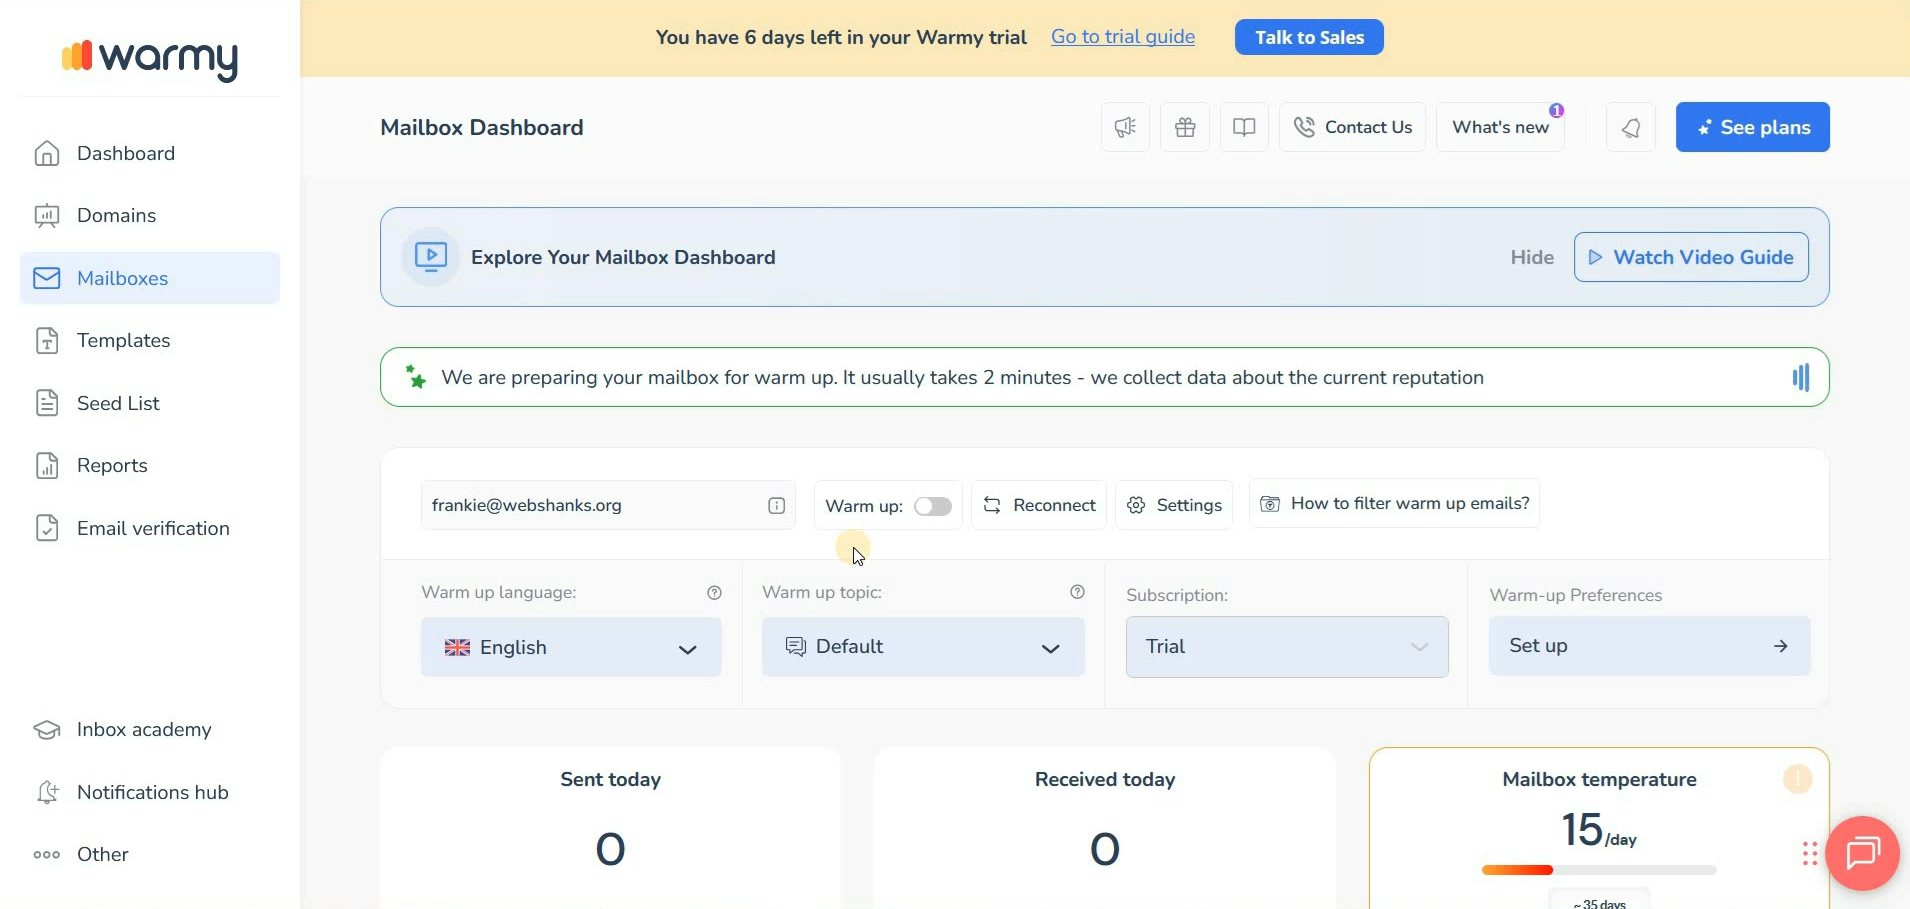Hide the Explore Your Mailbox banner
Image resolution: width=1910 pixels, height=909 pixels.
(1532, 257)
